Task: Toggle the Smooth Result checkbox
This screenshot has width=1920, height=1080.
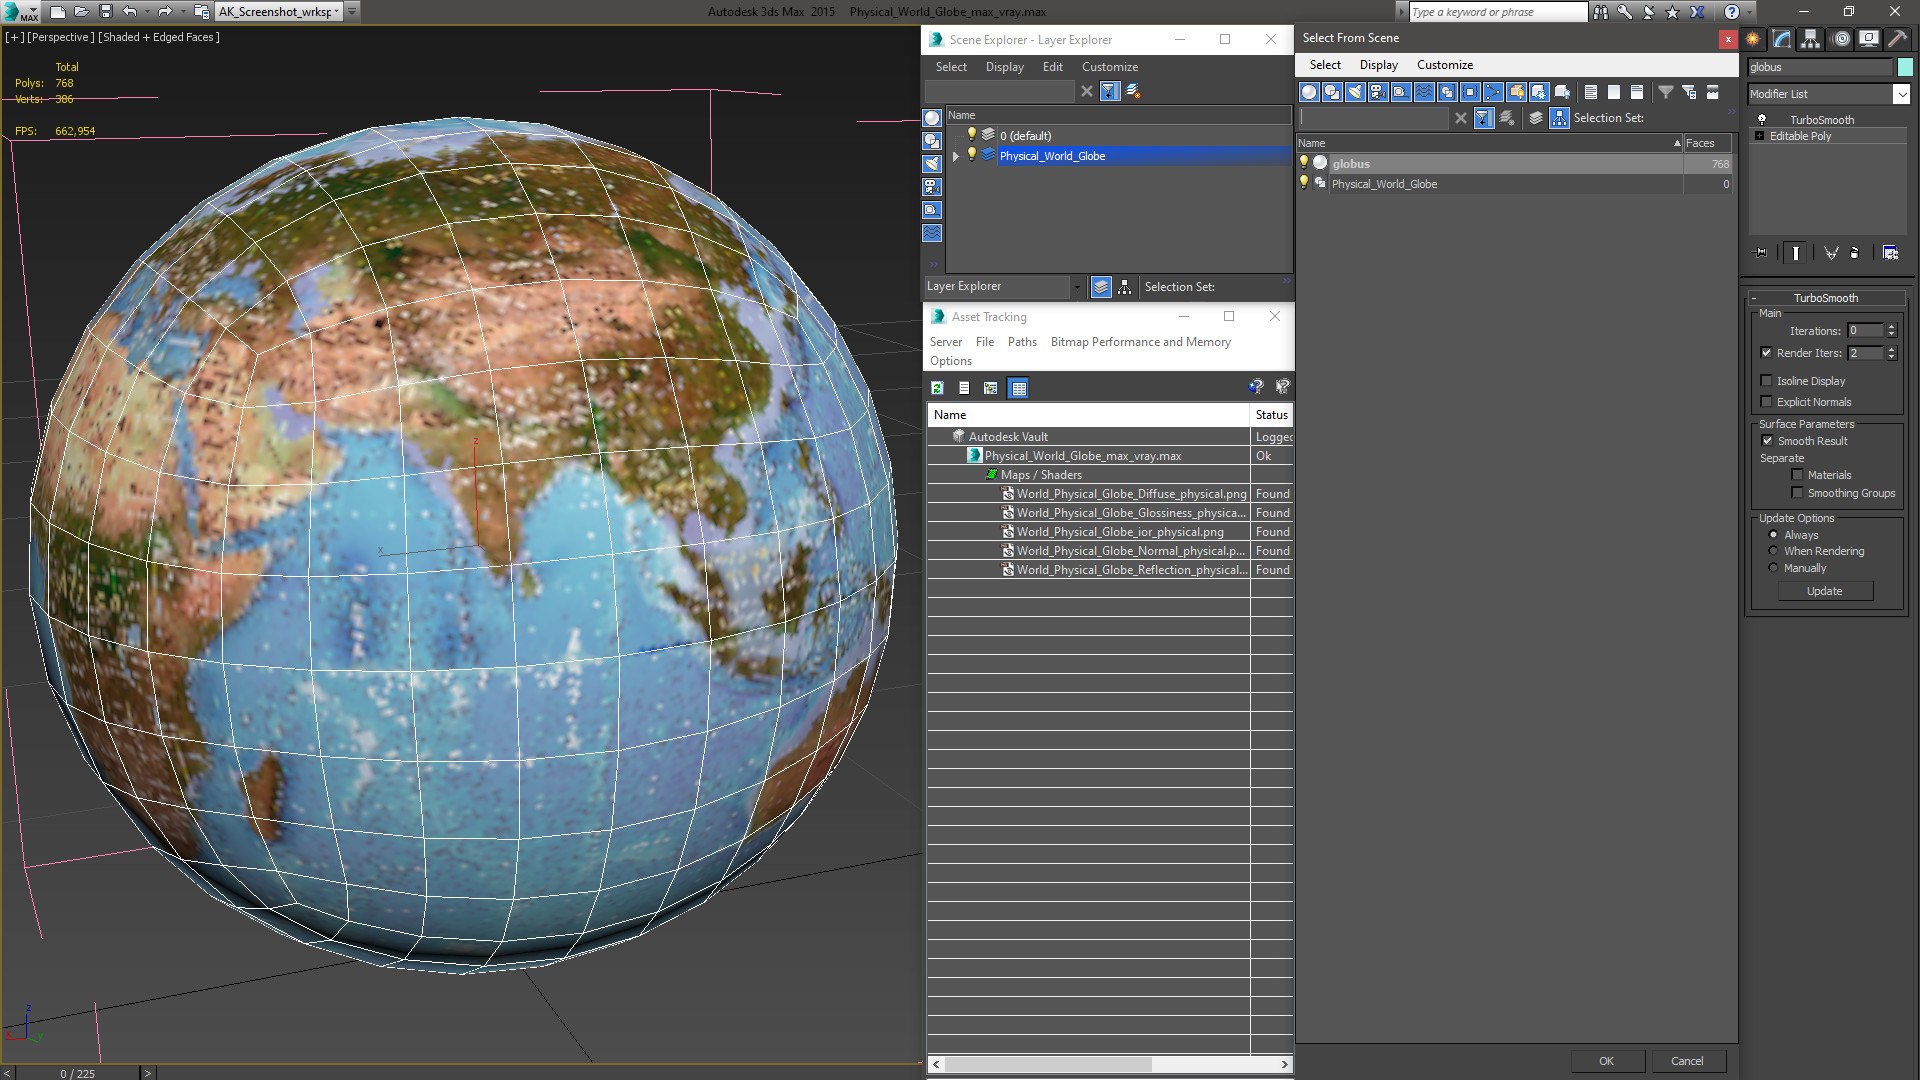Action: (x=1767, y=439)
